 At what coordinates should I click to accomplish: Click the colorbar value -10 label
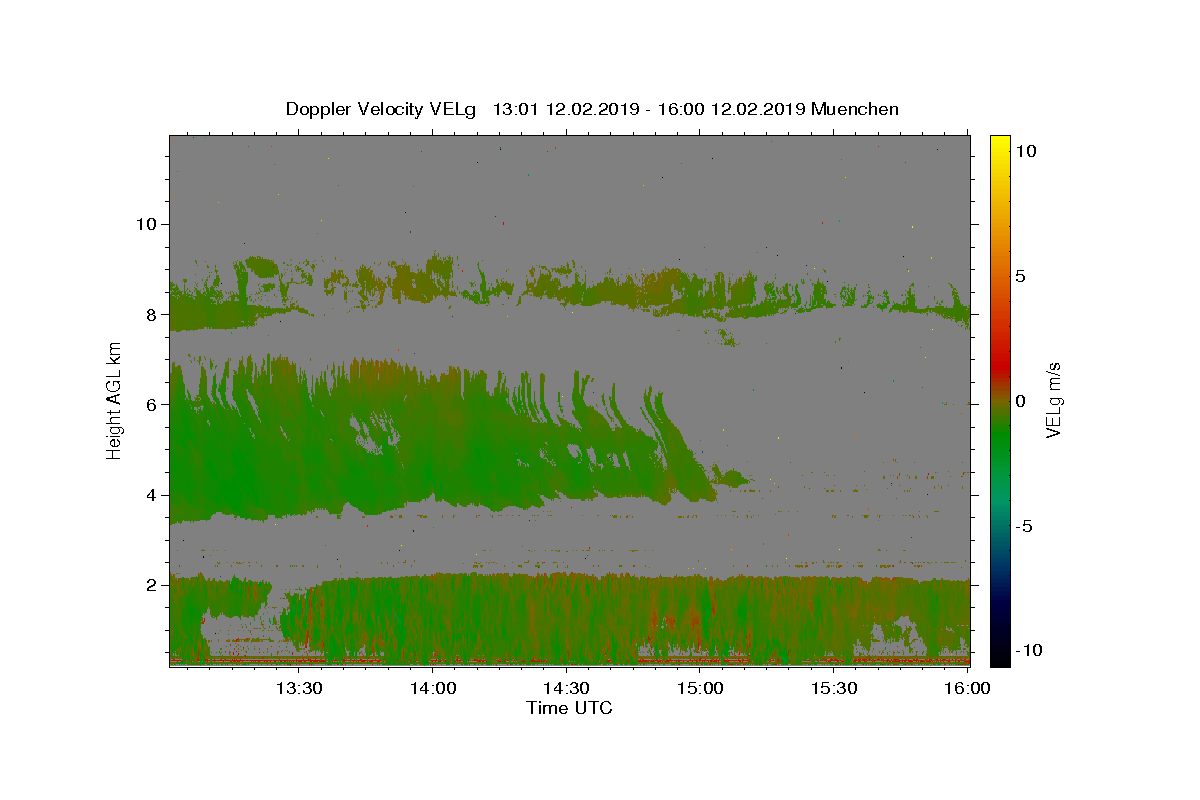[1029, 650]
